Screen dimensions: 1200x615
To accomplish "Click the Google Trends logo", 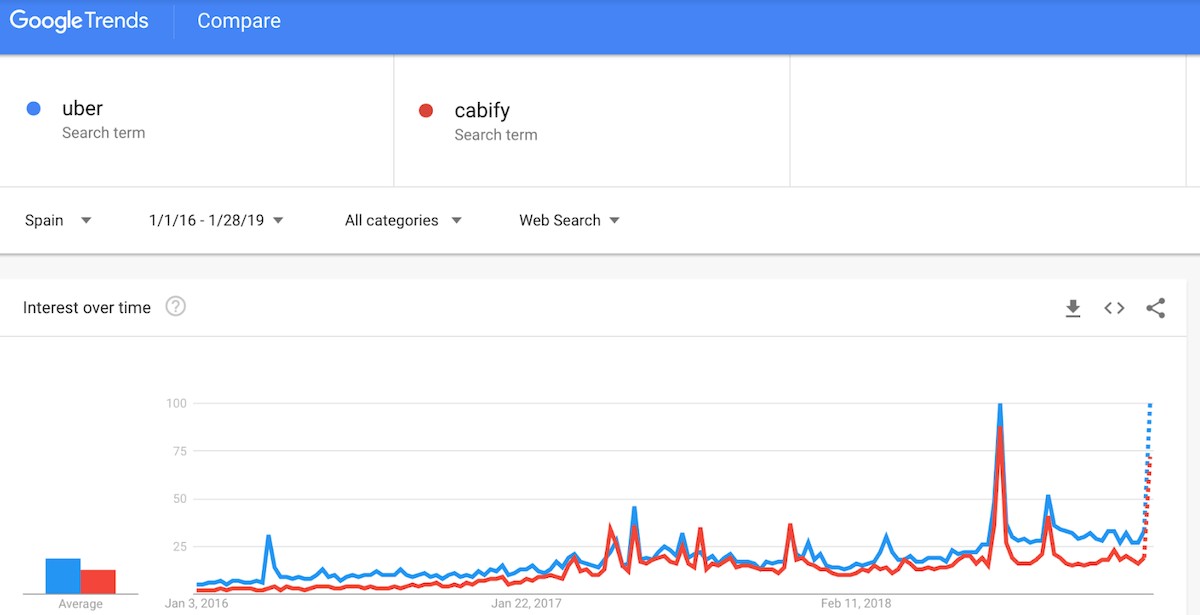I will tap(79, 21).
